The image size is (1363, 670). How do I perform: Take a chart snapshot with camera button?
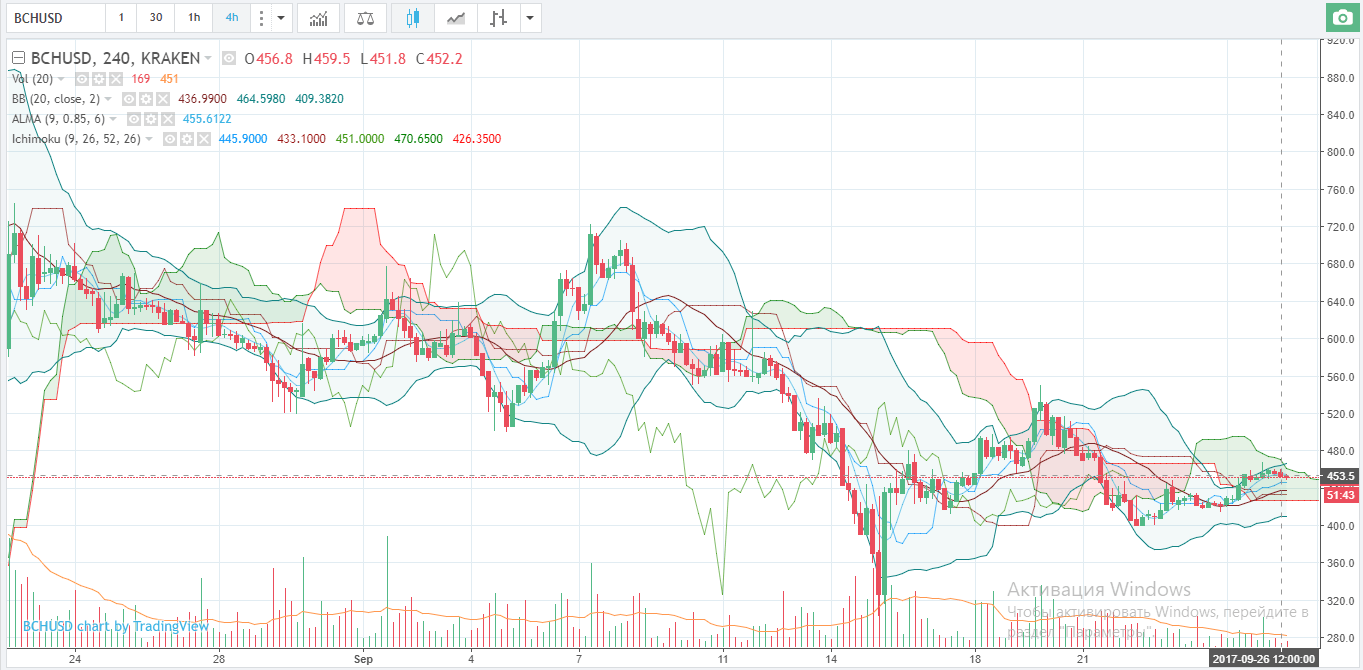click(x=1341, y=17)
